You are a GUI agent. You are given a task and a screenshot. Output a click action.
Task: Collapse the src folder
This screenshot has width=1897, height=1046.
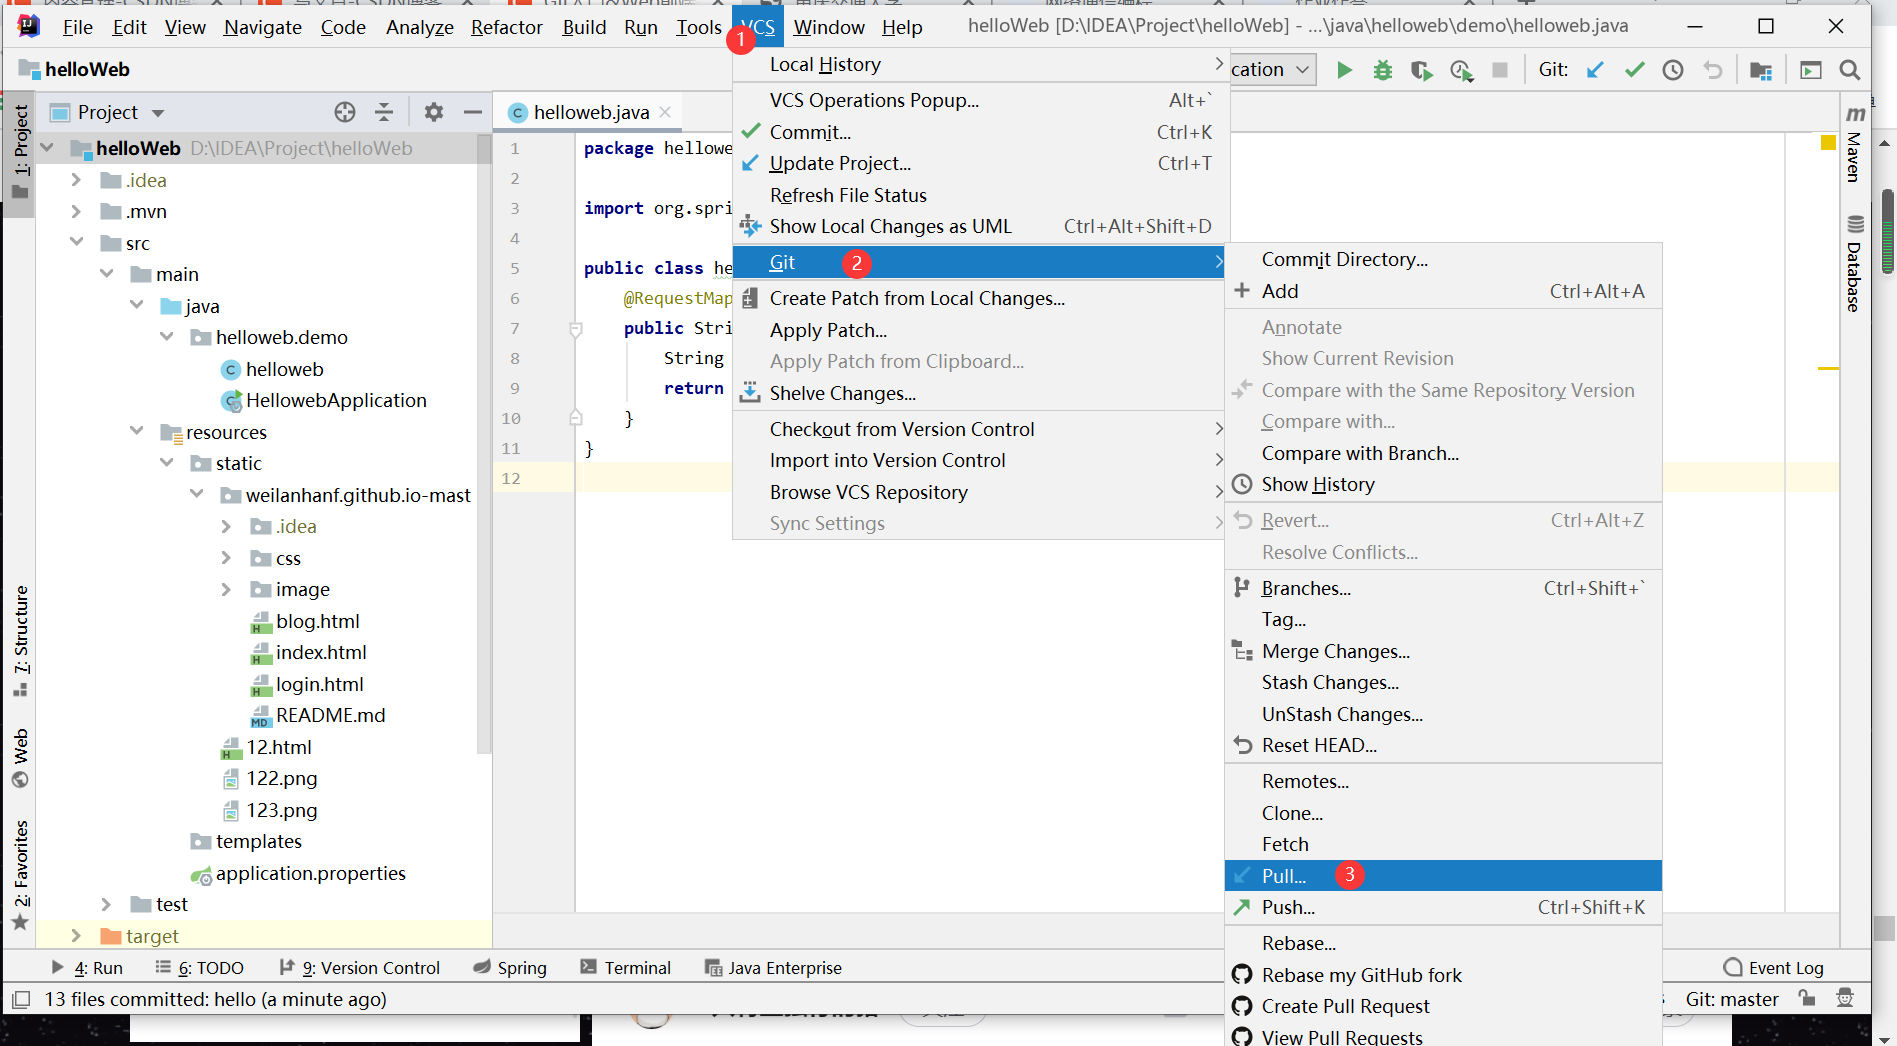pos(76,242)
